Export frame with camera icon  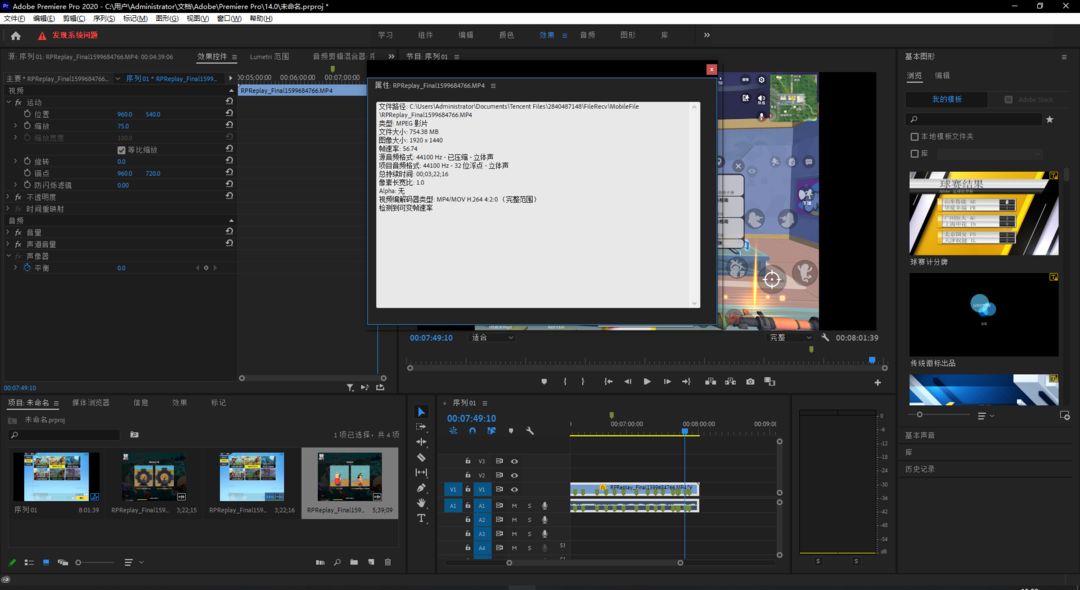(x=750, y=381)
